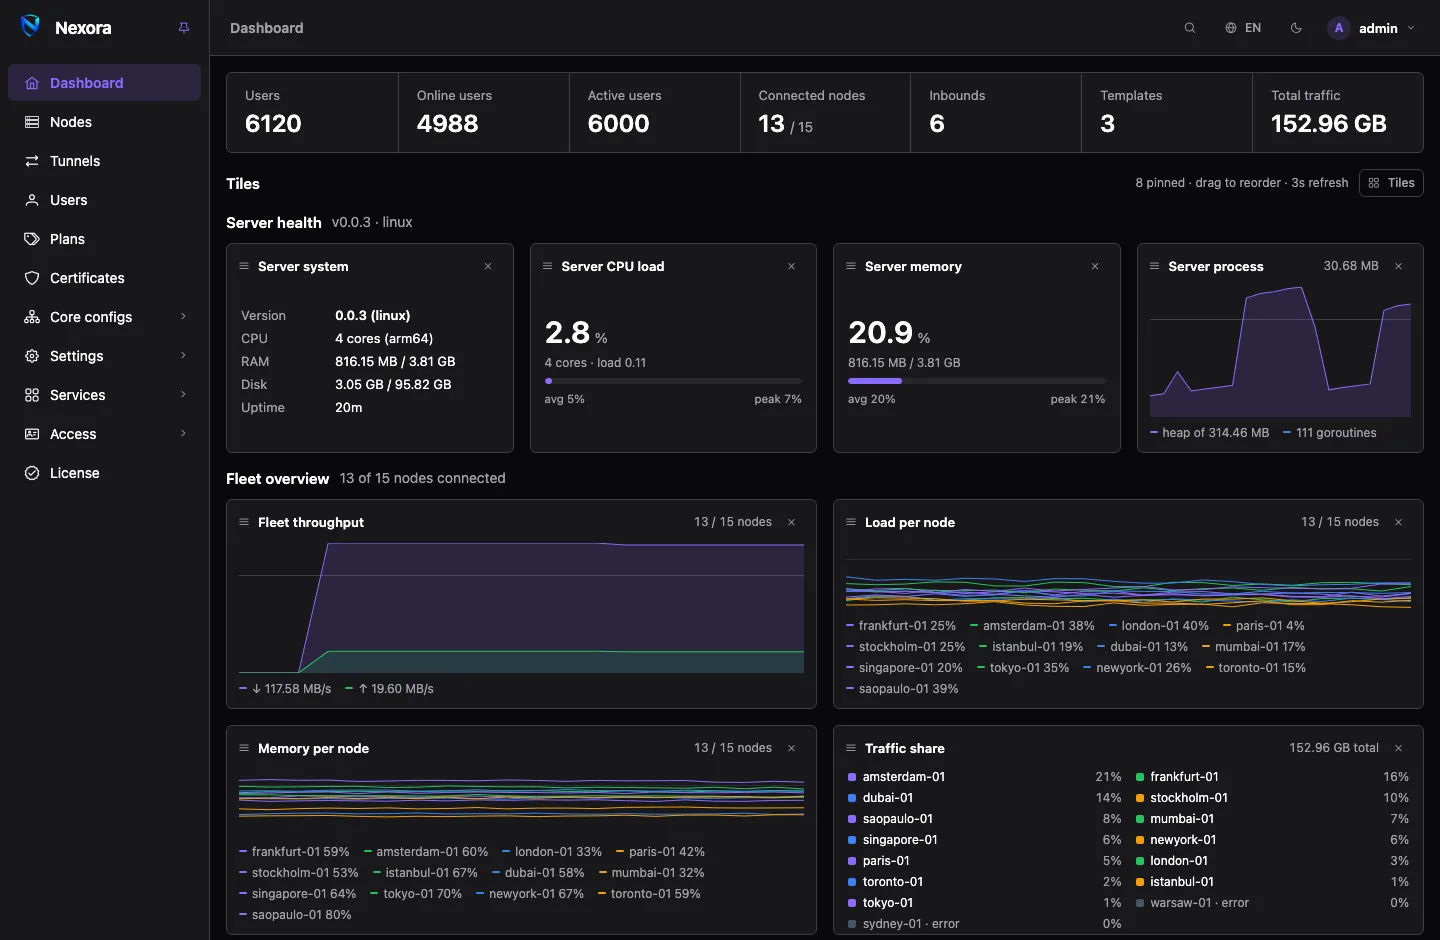Image resolution: width=1440 pixels, height=940 pixels.
Task: Grab the Traffic share drag handle
Action: pyautogui.click(x=851, y=748)
